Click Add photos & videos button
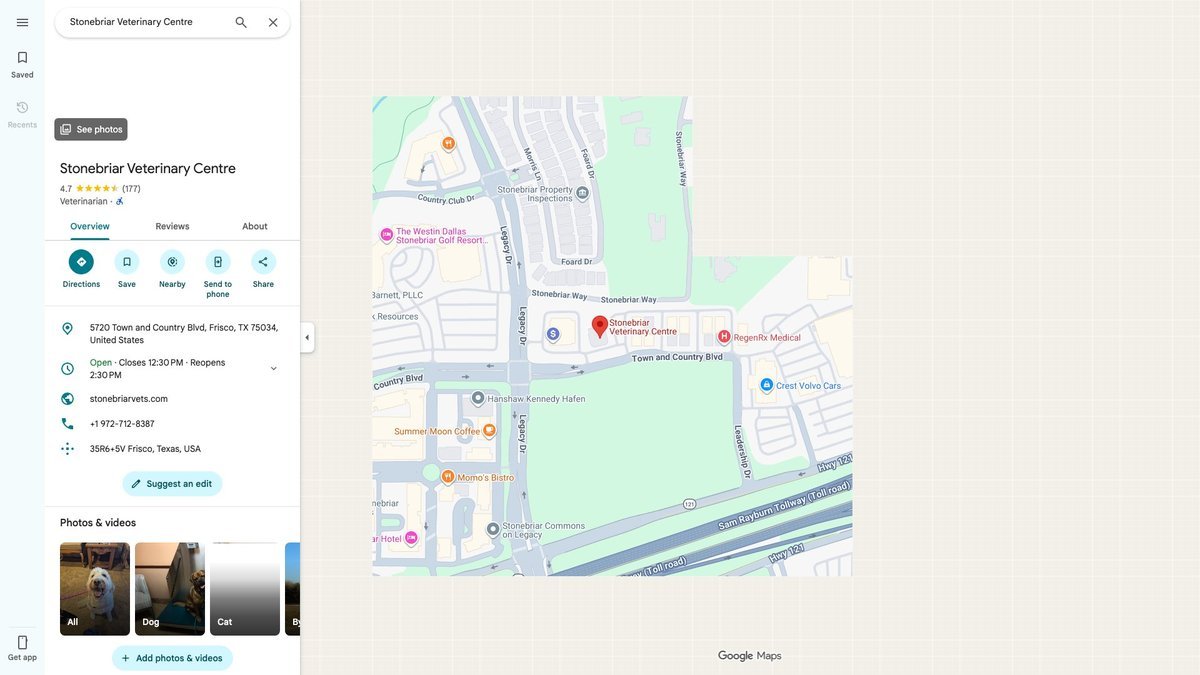Image resolution: width=1200 pixels, height=675 pixels. tap(172, 658)
